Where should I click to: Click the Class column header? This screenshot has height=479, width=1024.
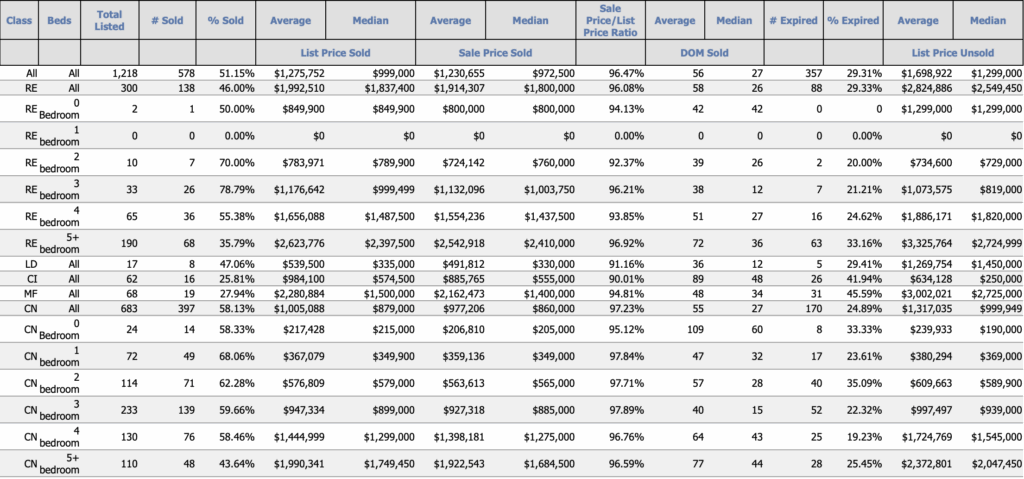coord(19,20)
